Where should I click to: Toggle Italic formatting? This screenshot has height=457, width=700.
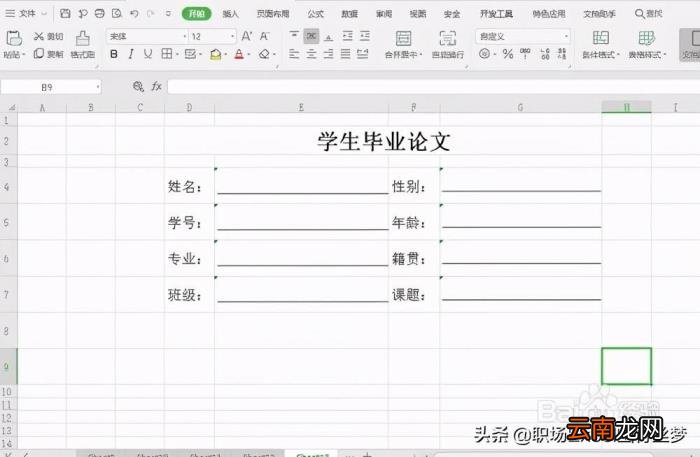click(131, 54)
